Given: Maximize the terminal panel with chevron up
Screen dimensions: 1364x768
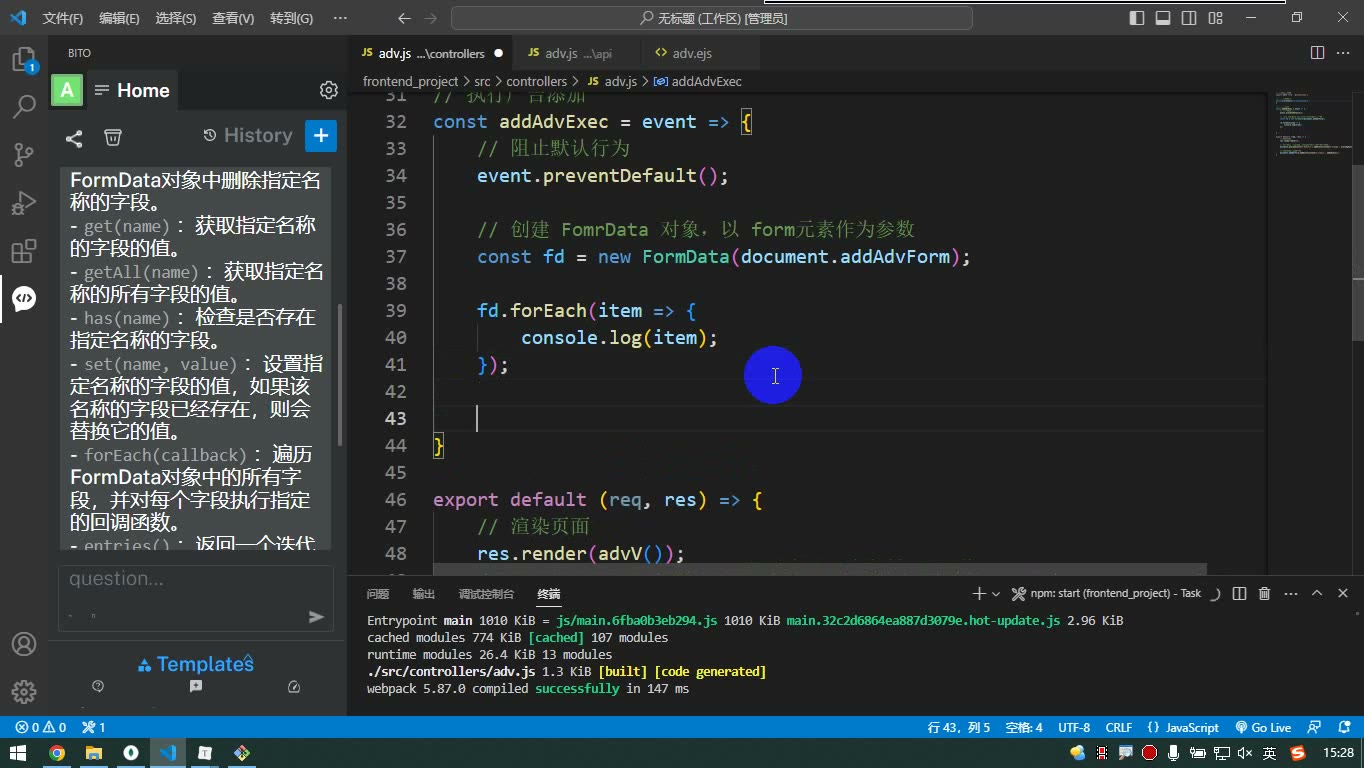Looking at the screenshot, I should coord(1317,593).
